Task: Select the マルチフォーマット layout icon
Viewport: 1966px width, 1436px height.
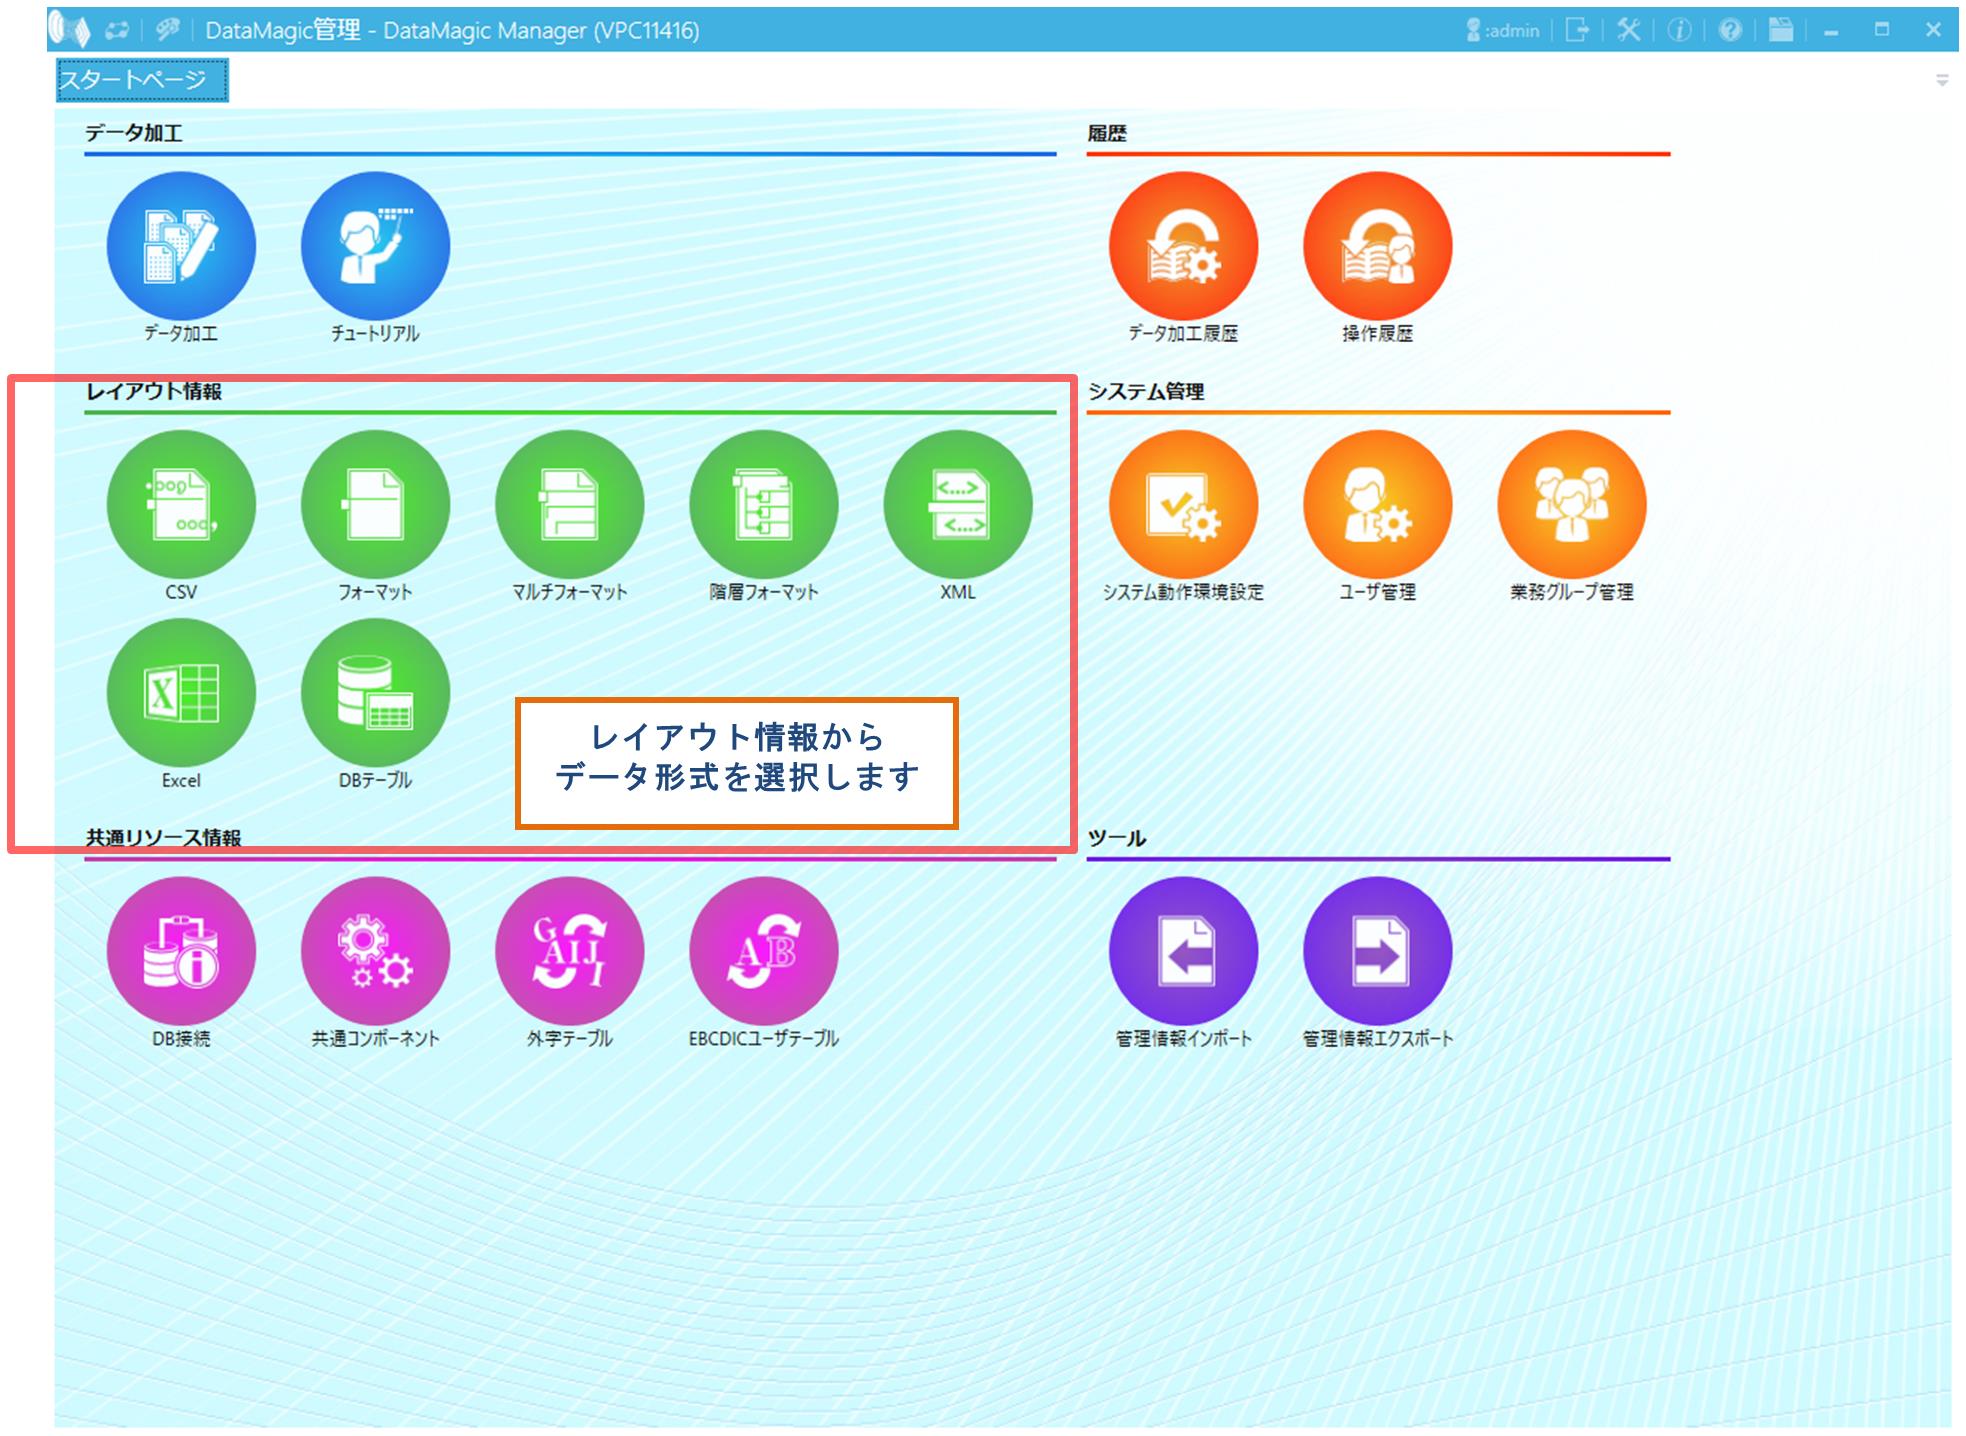Action: click(x=569, y=504)
